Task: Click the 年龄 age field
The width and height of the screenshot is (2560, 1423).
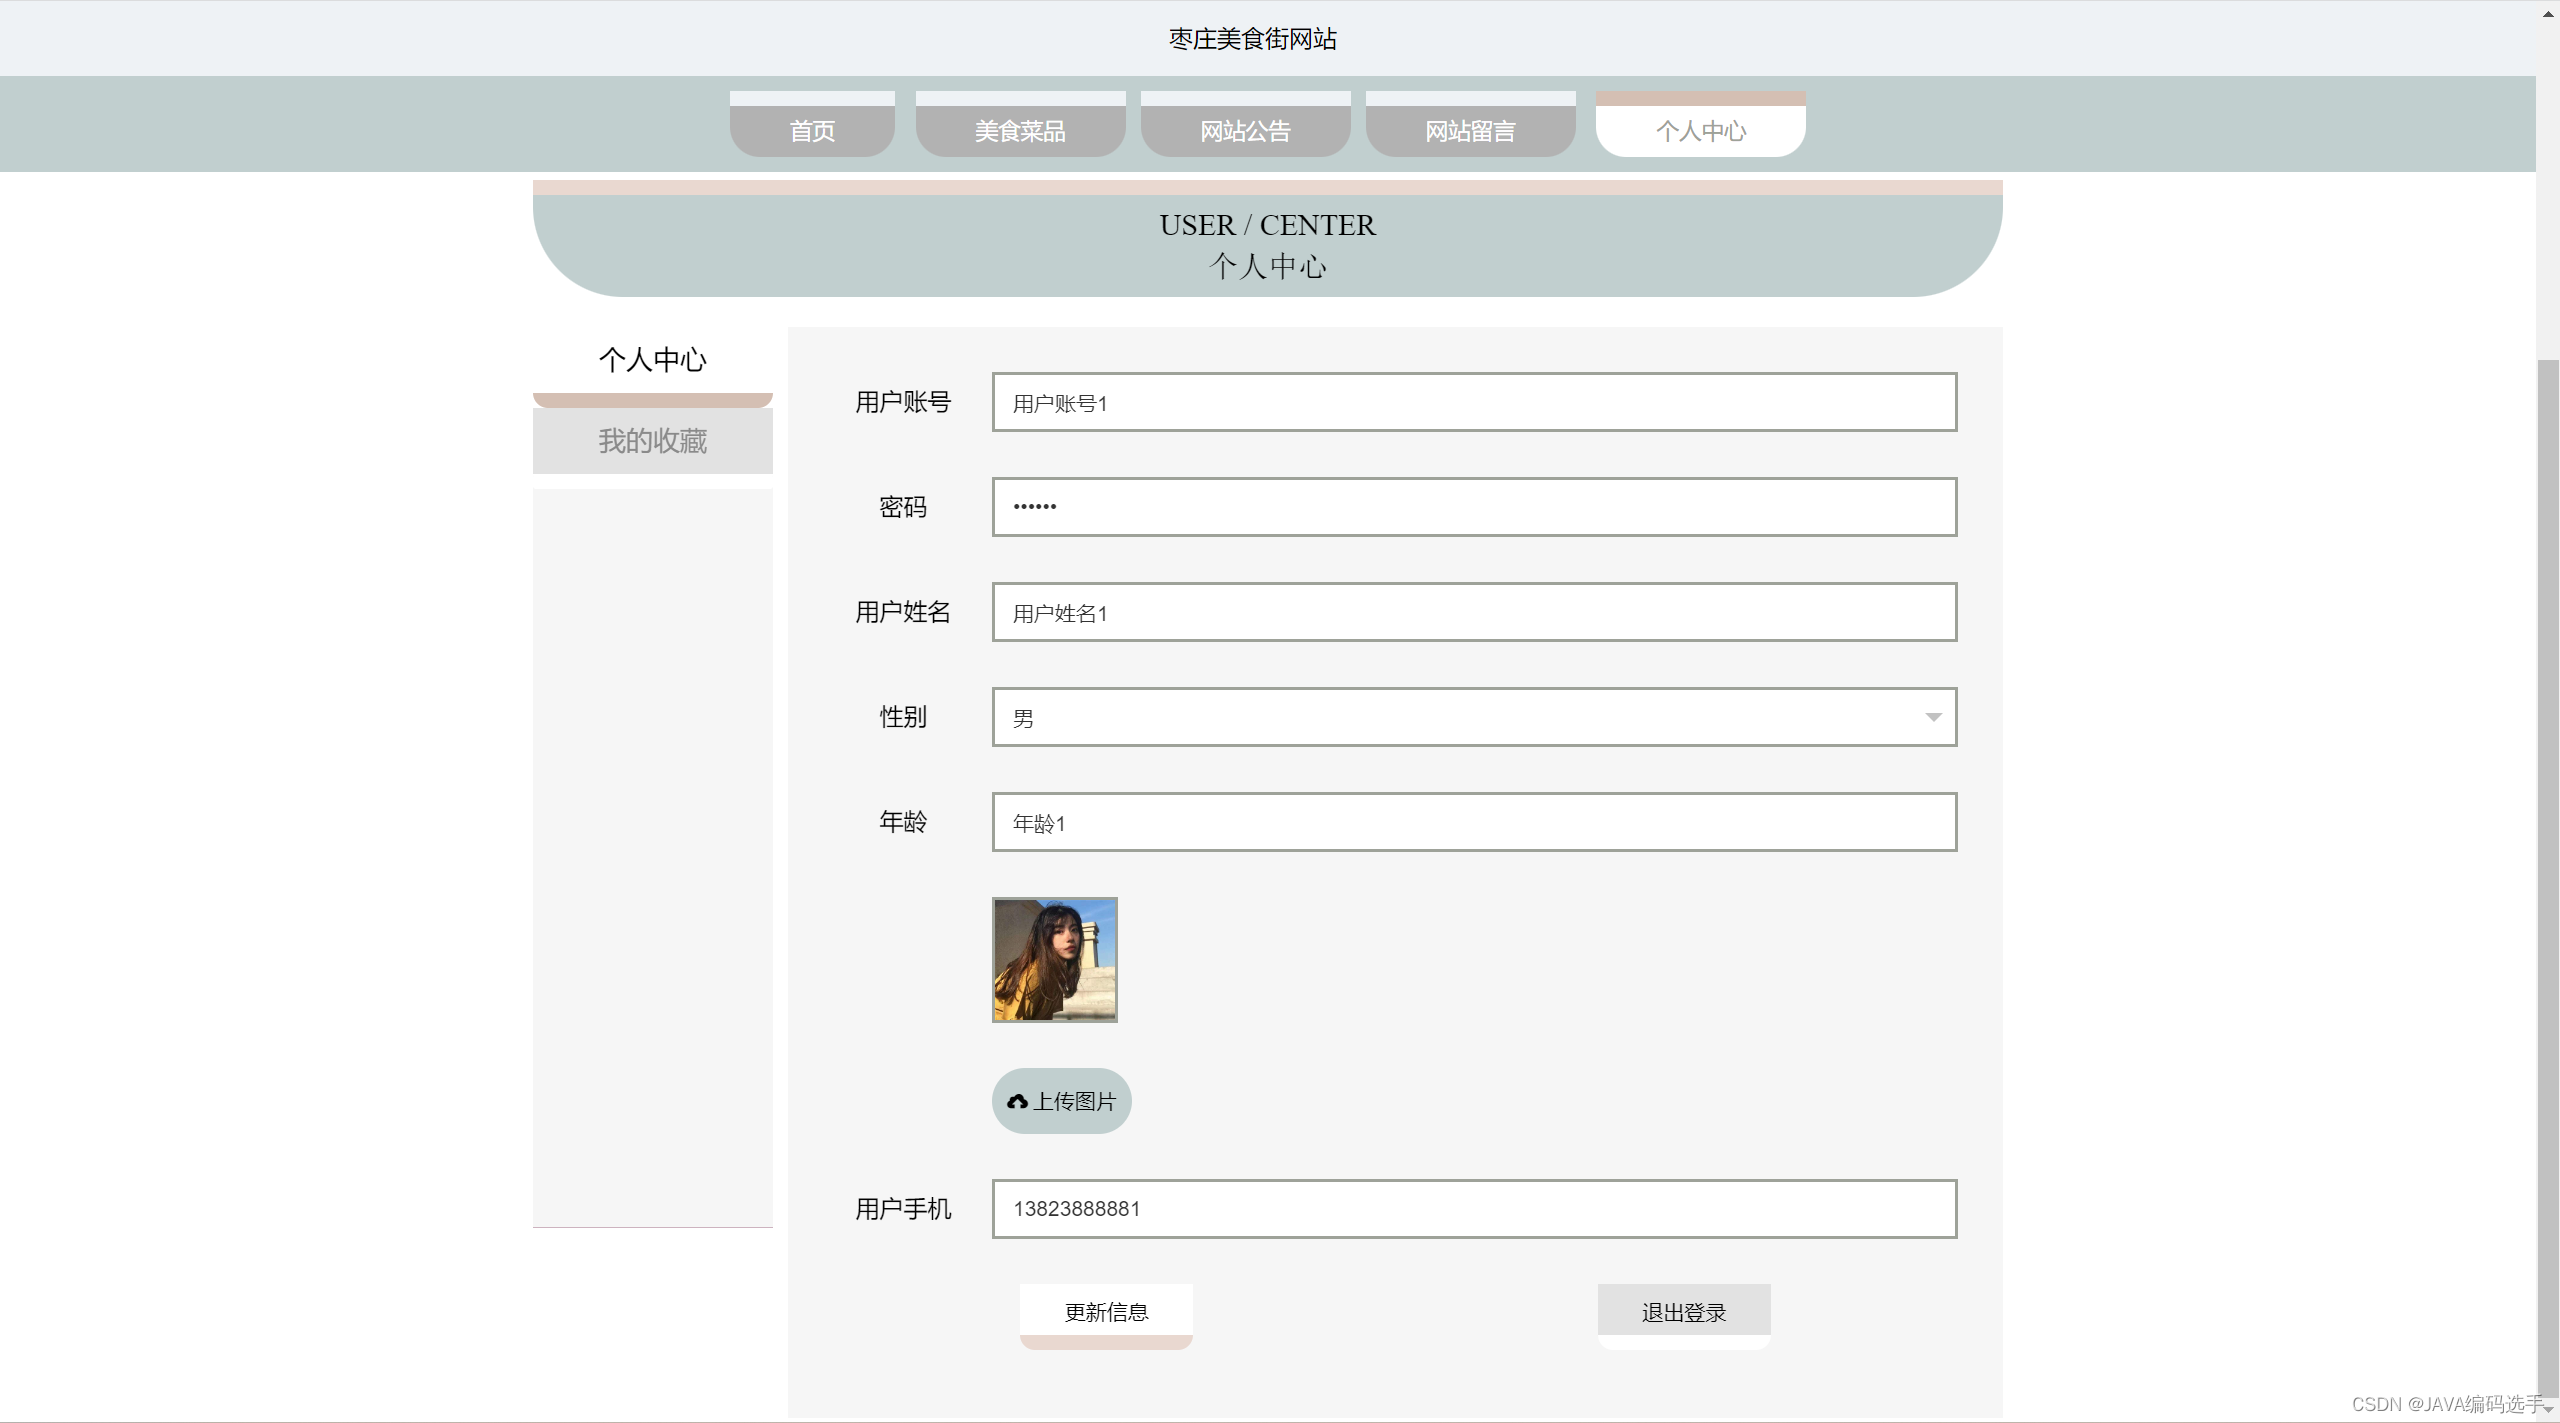Action: coord(1474,822)
